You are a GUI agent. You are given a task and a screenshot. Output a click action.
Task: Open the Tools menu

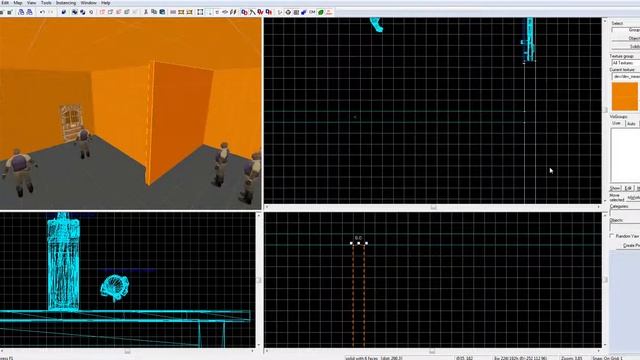[46, 3]
